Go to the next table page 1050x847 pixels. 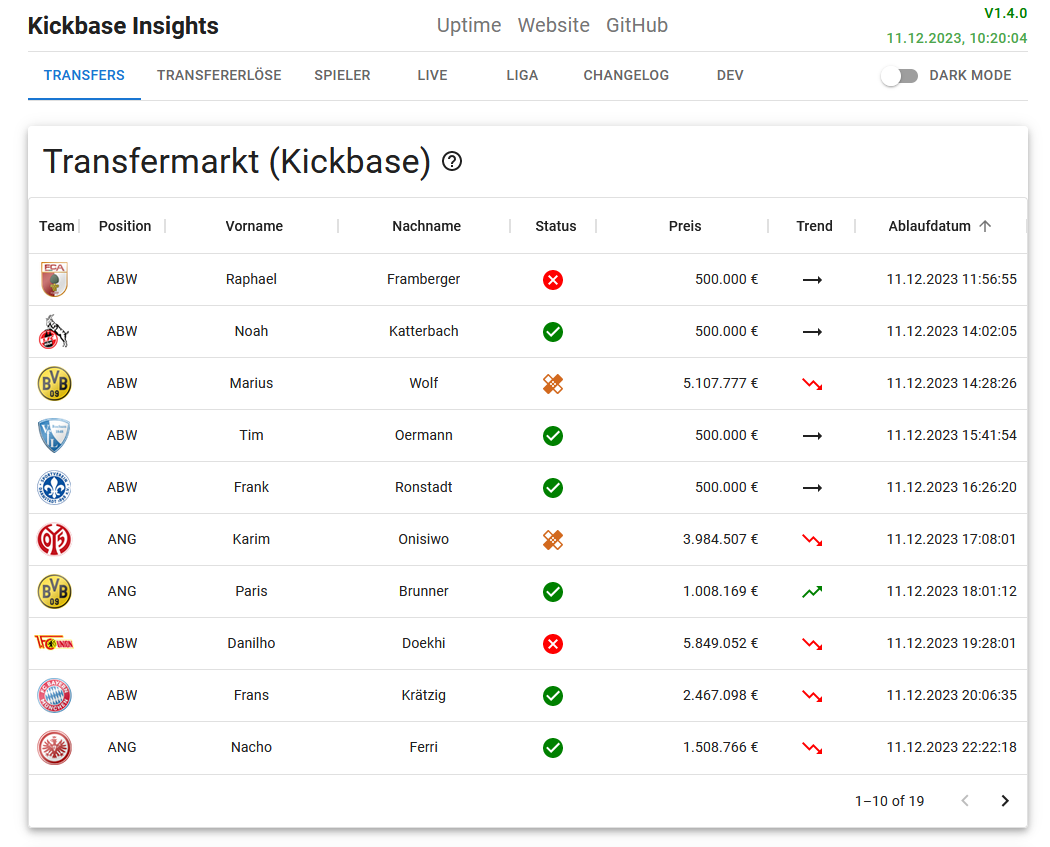[x=1005, y=801]
